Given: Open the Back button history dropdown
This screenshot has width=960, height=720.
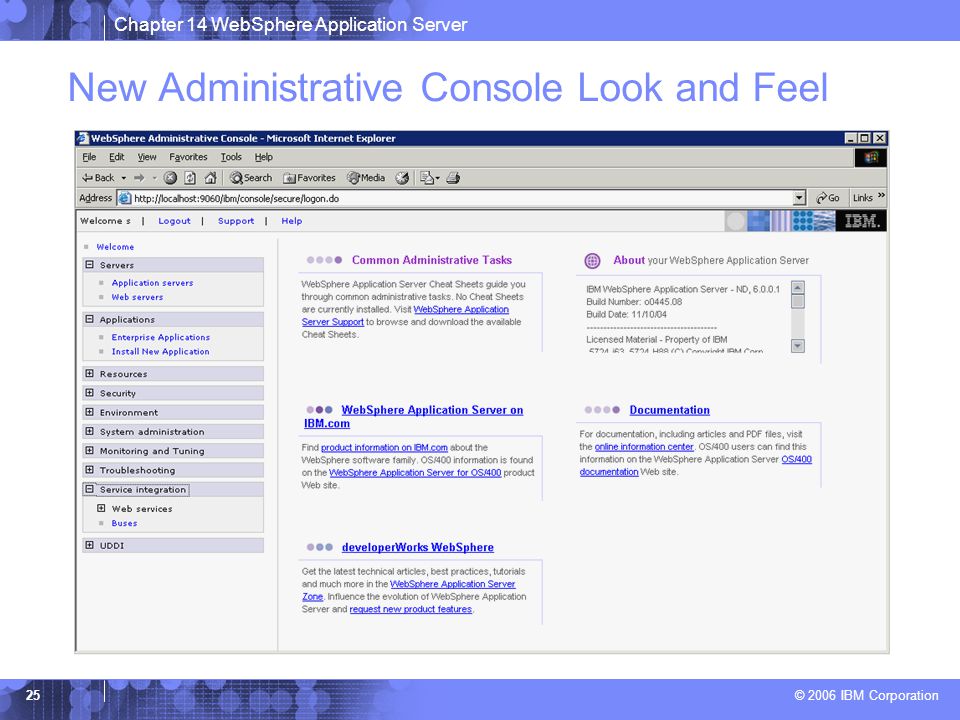Looking at the screenshot, I should tap(123, 178).
